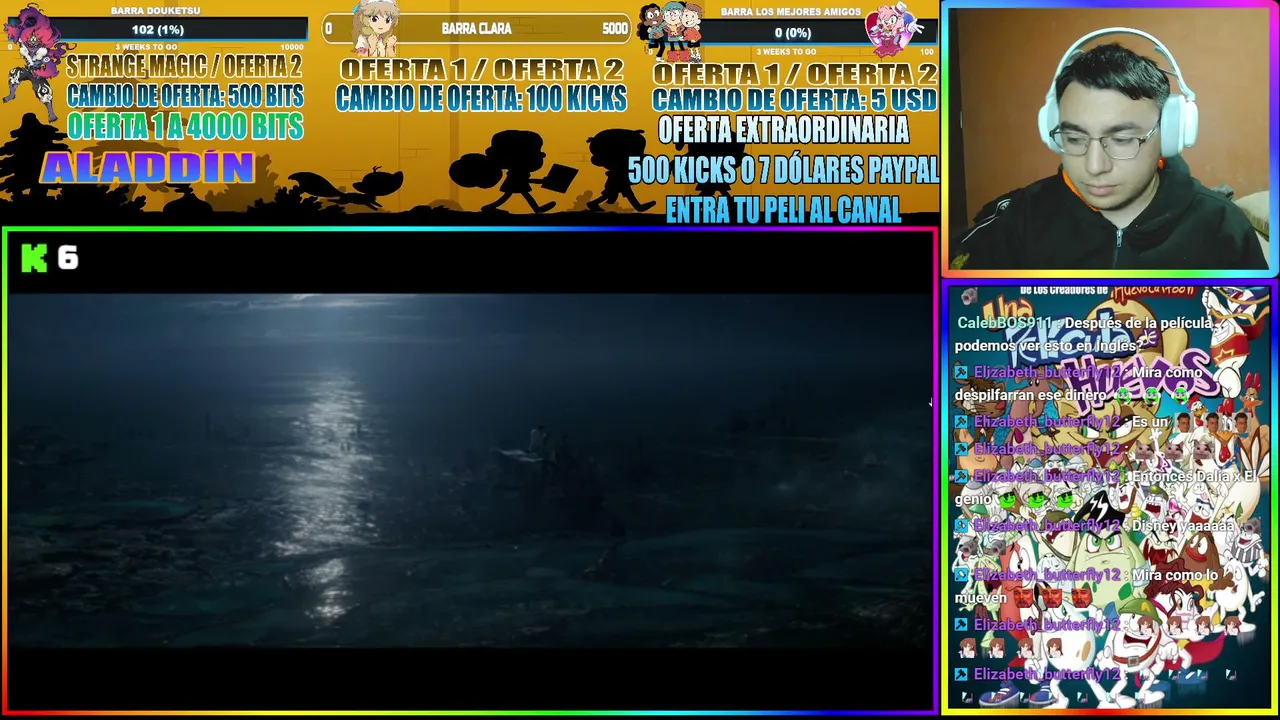Screen dimensions: 1280x720
Task: Click the green Kick logo above the movie
Action: [34, 259]
